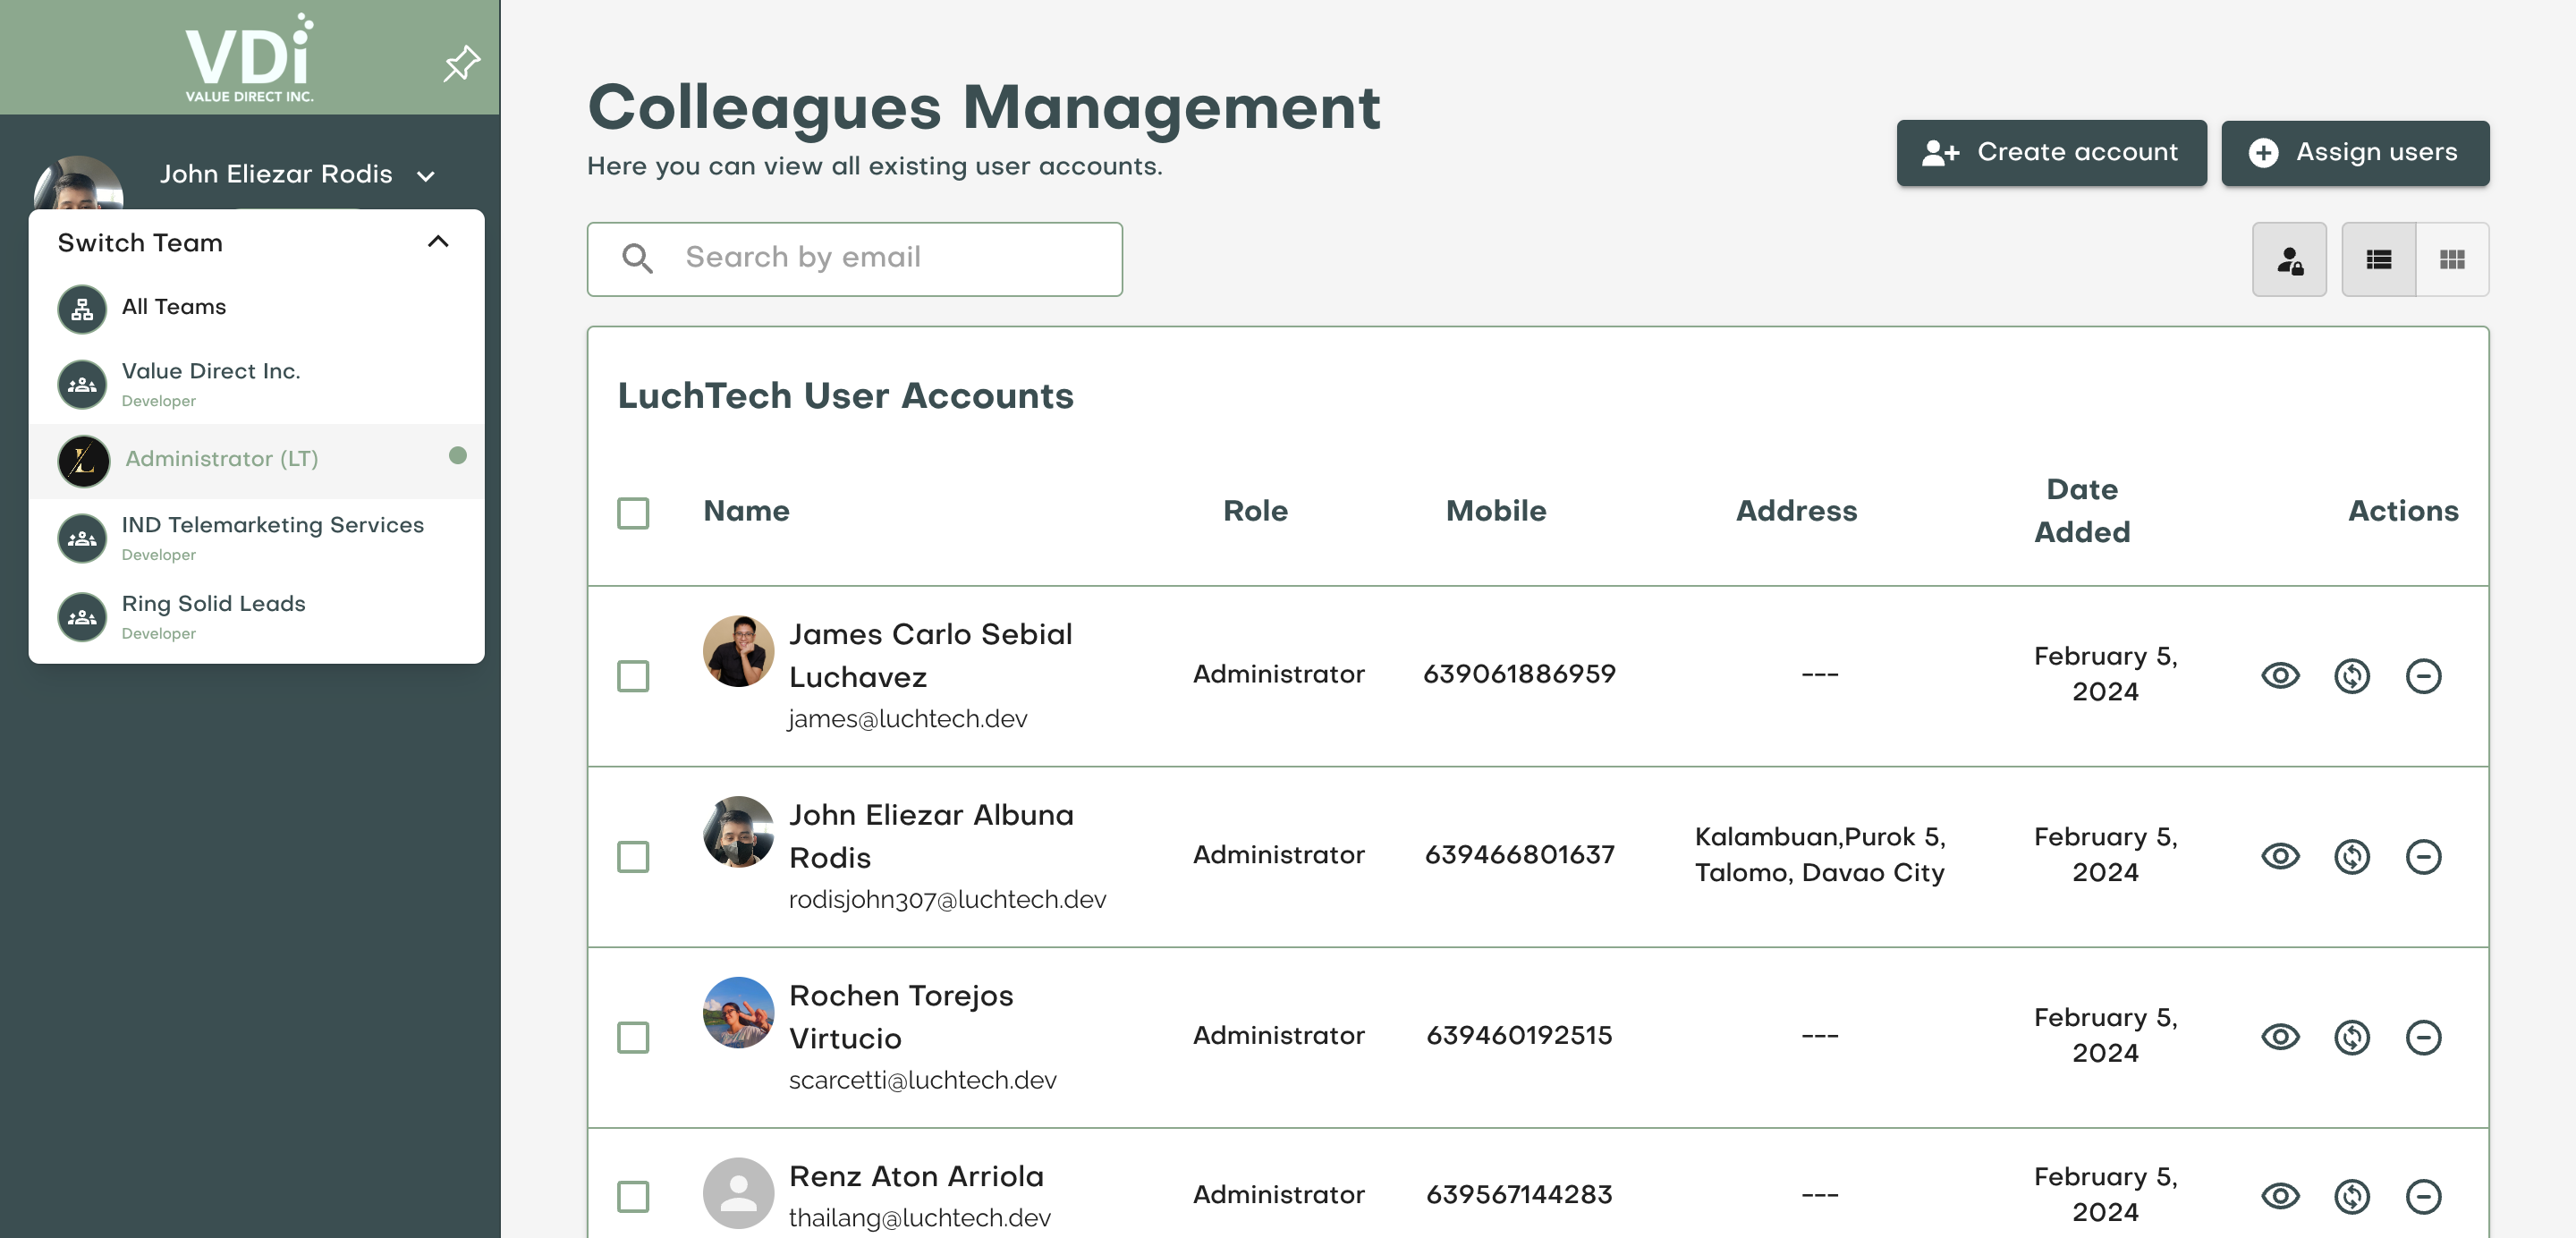Collapse the Switch Team list
2576x1238 pixels.
(438, 242)
